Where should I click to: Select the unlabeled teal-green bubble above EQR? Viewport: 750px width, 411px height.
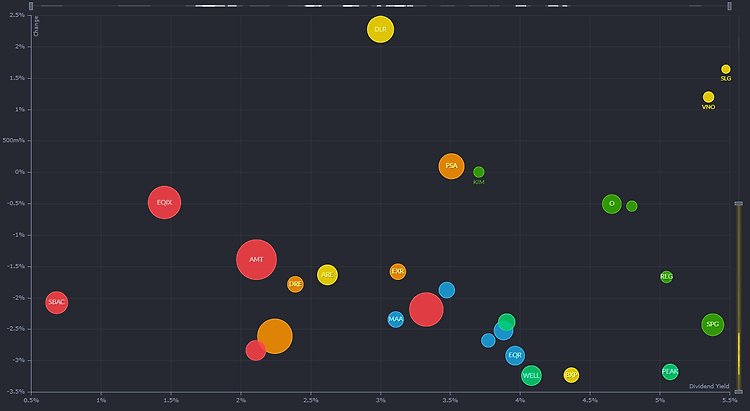(507, 322)
